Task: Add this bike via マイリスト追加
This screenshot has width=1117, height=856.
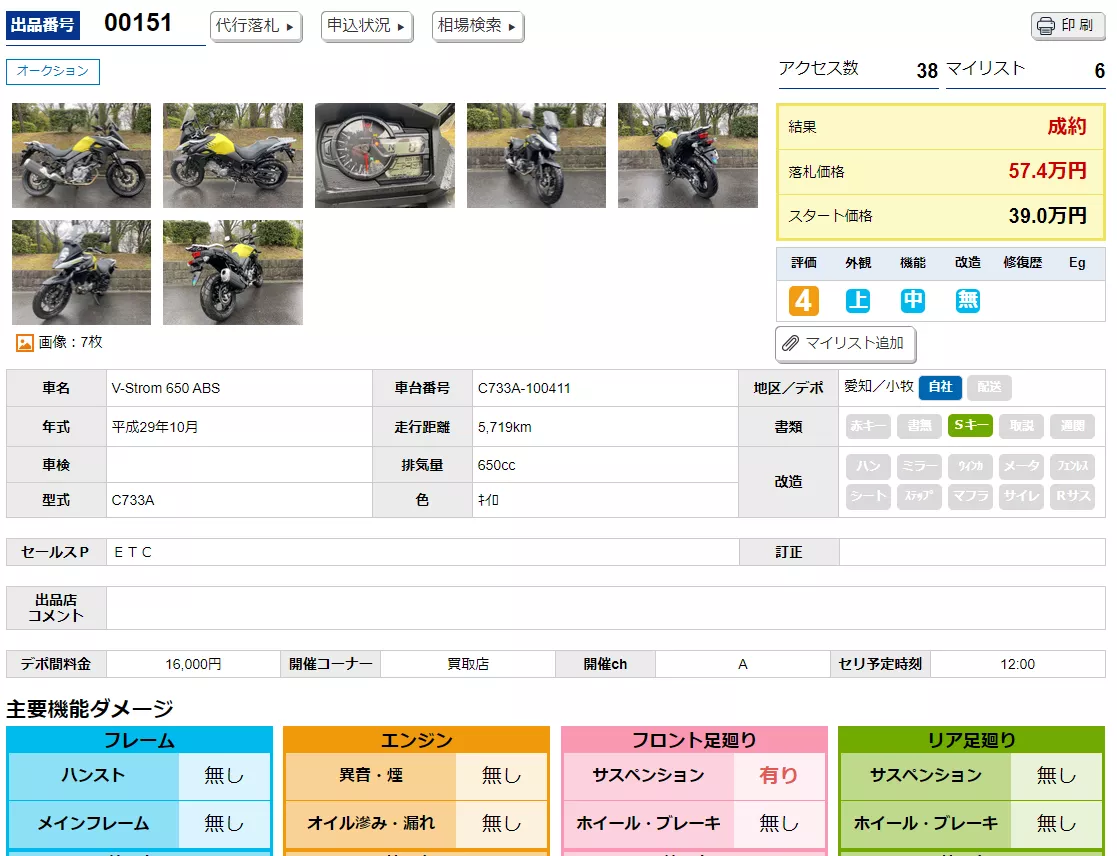Action: pos(846,344)
